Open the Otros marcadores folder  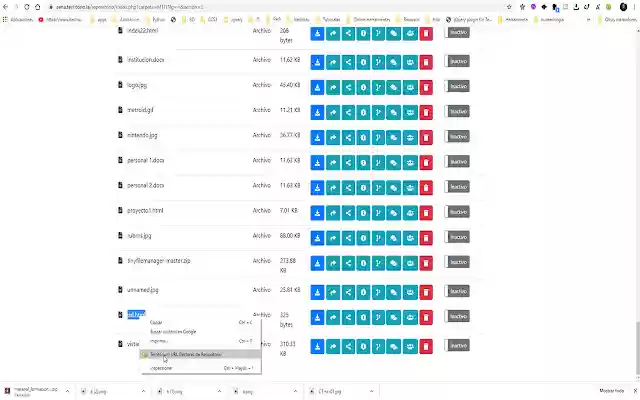click(616, 19)
